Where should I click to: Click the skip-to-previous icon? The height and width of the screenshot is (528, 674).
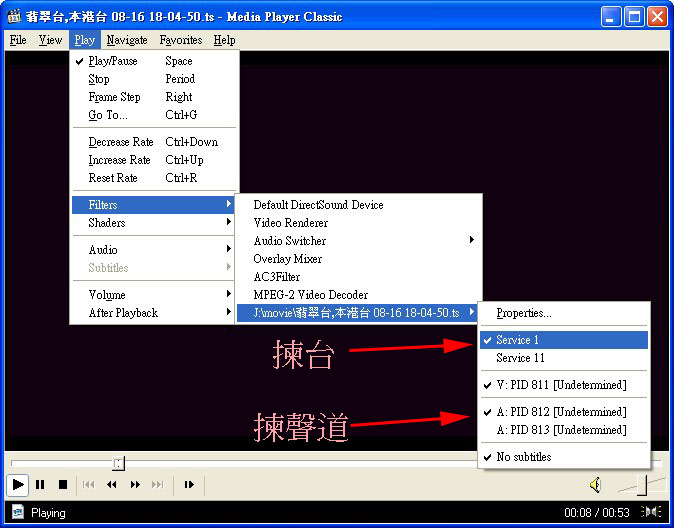click(89, 485)
